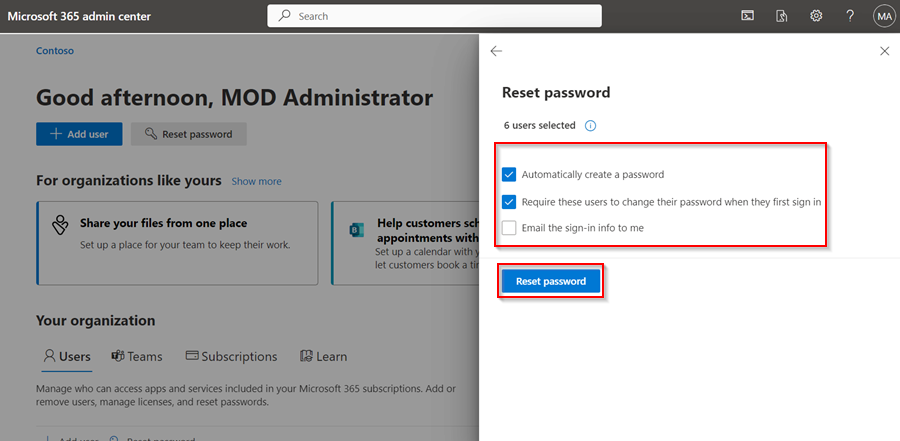Open the Help question mark icon

tap(850, 16)
